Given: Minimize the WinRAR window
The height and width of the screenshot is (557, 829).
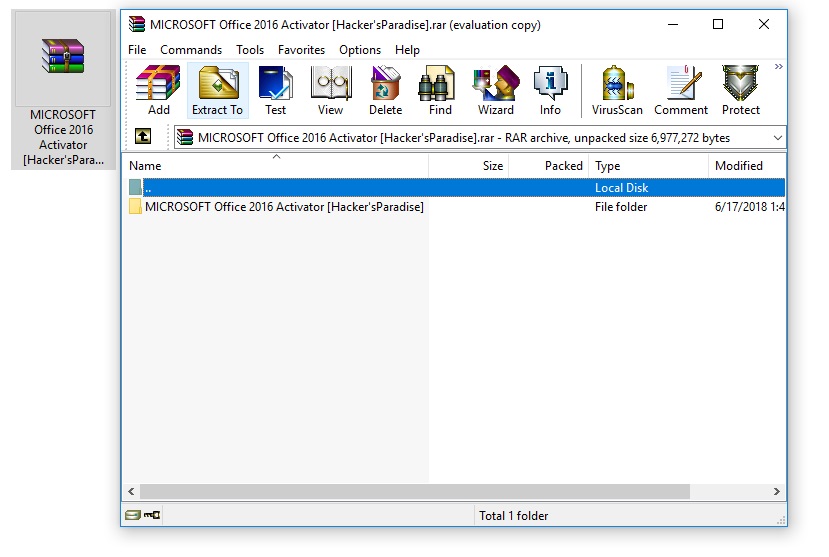Looking at the screenshot, I should [x=673, y=24].
